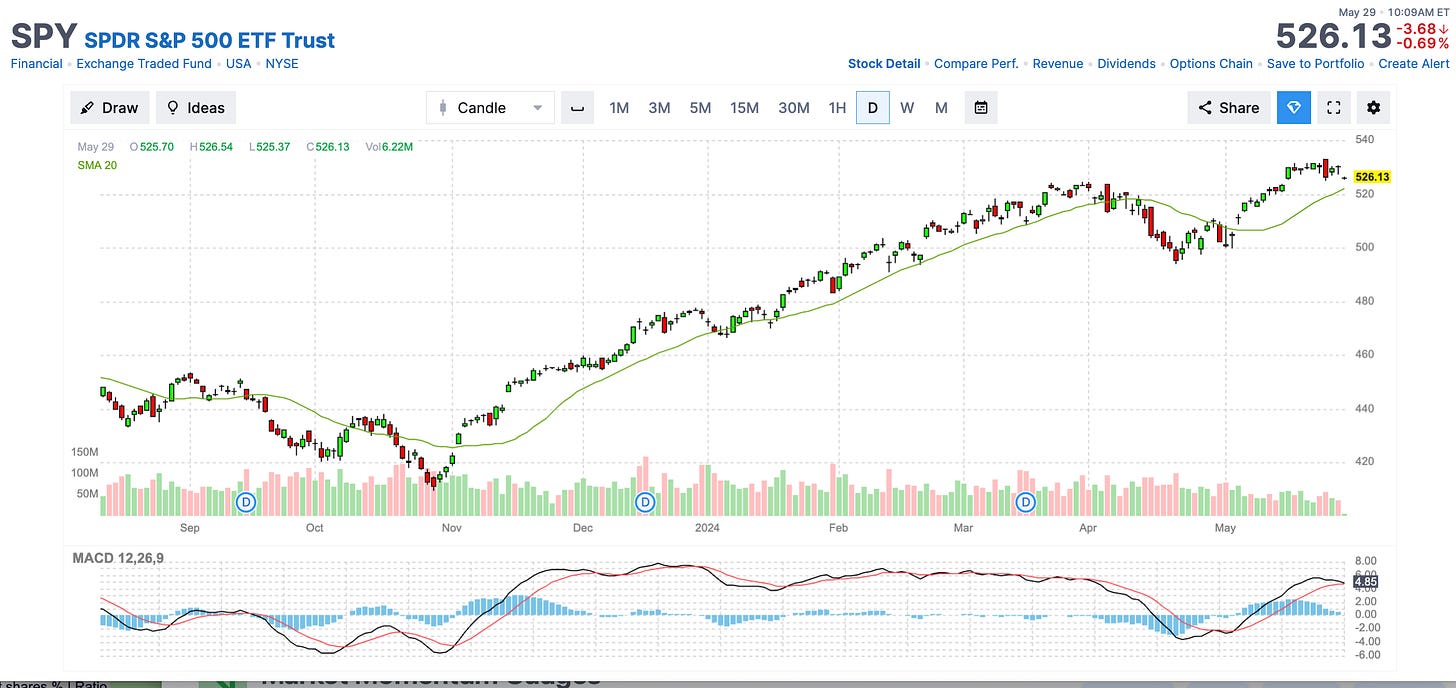Click the Share button
This screenshot has height=688, width=1456.
tap(1229, 108)
